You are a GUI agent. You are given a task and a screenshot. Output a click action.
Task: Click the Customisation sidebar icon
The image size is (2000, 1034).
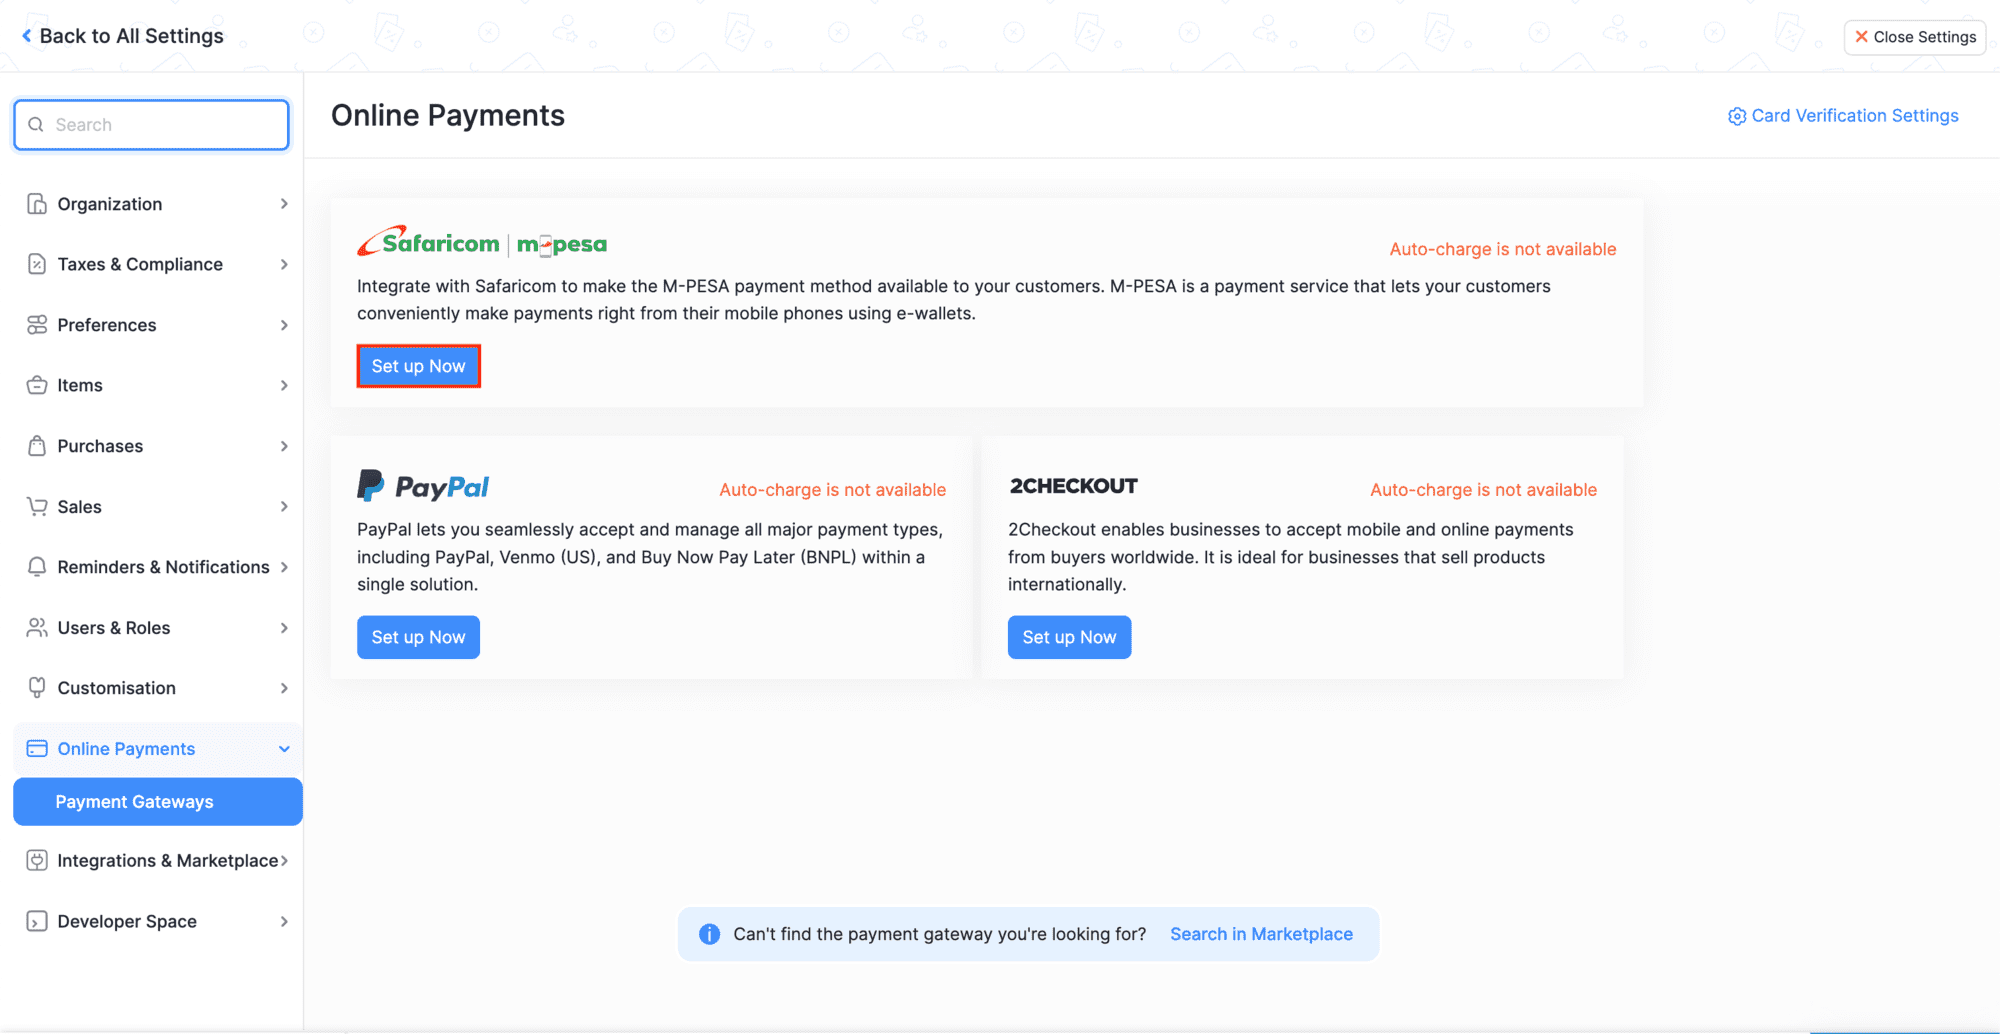pyautogui.click(x=37, y=687)
